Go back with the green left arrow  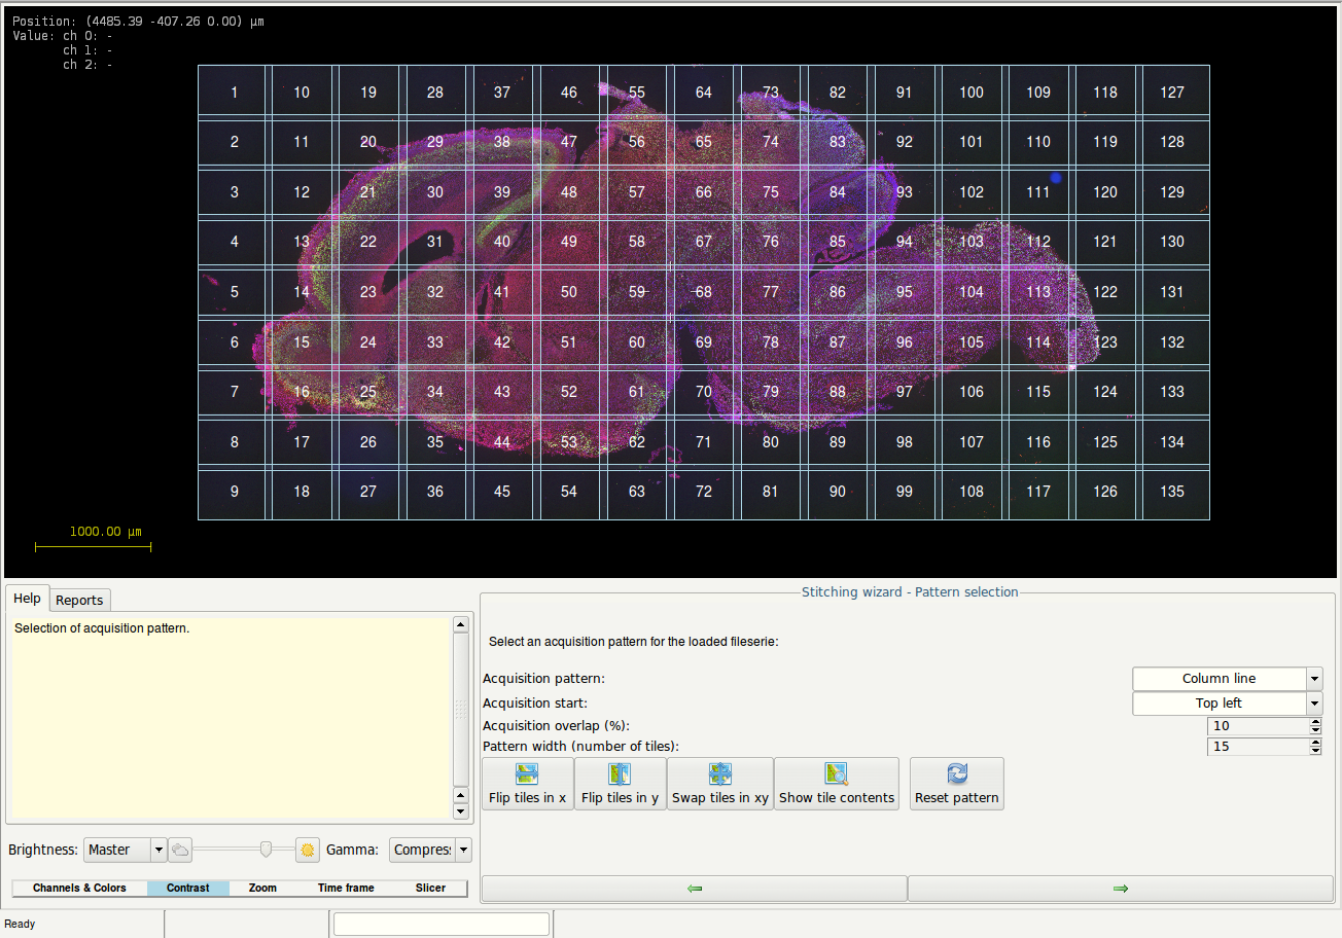click(695, 888)
